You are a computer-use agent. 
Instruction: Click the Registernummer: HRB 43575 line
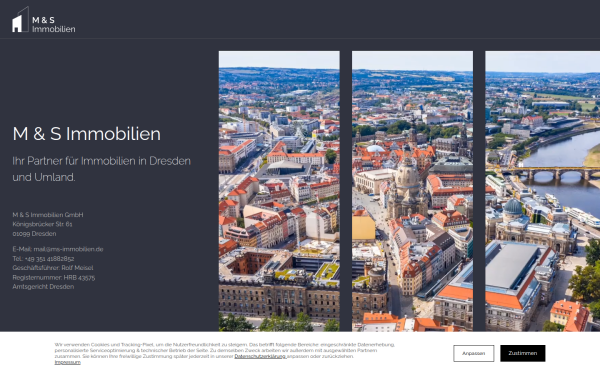coord(54,277)
